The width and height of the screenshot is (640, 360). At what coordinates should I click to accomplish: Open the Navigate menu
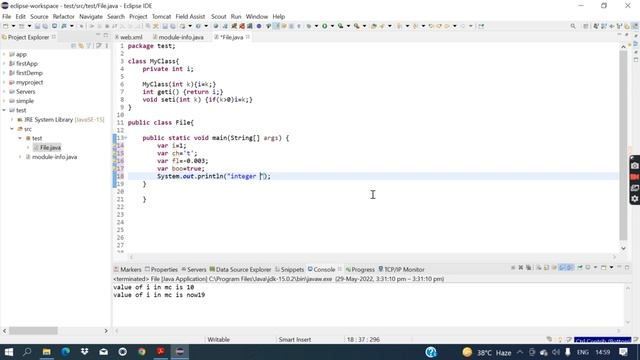[x=91, y=17]
